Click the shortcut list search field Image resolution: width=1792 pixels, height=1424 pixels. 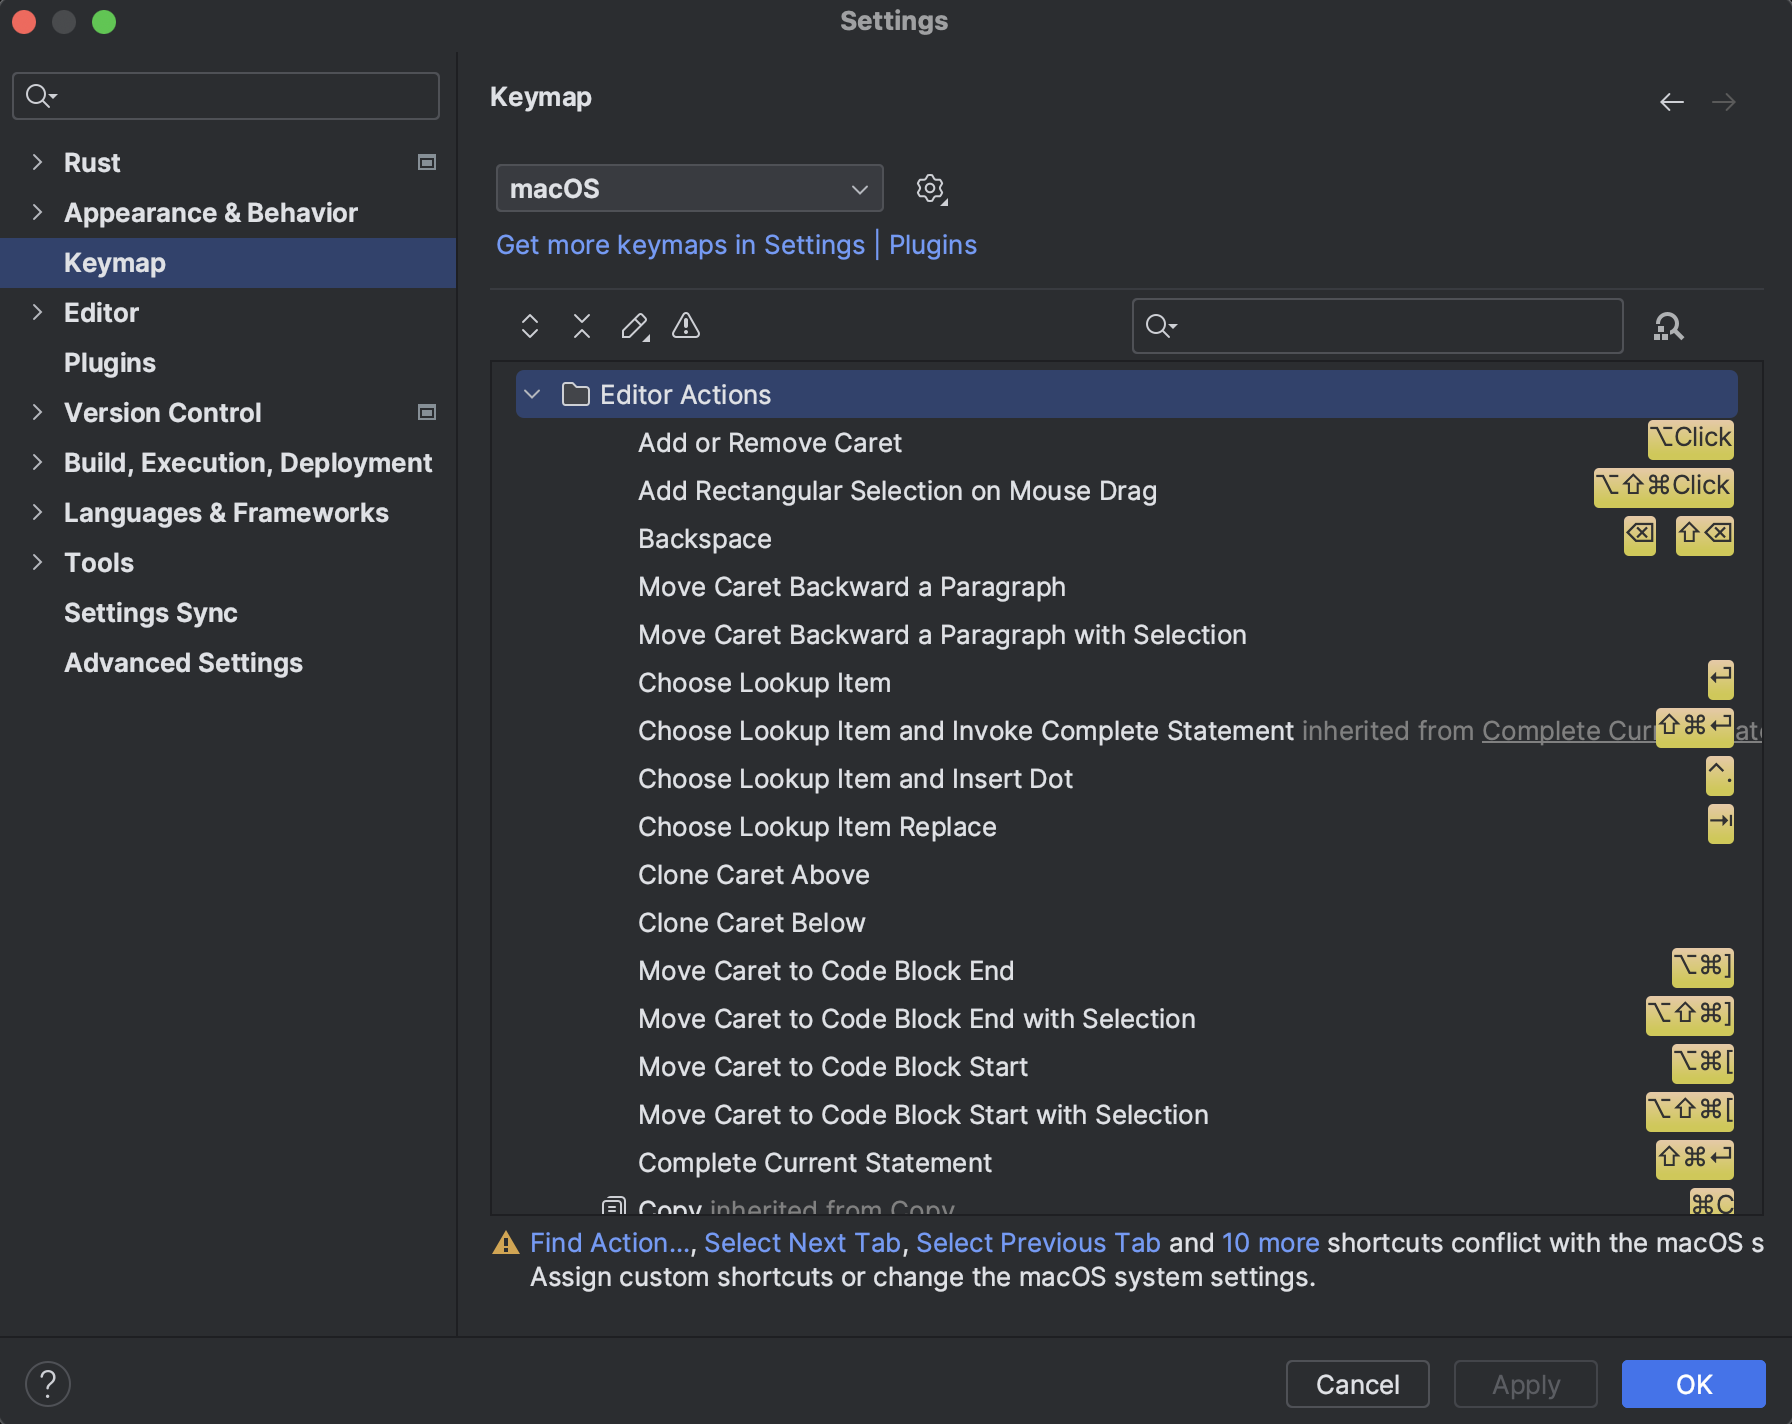(1377, 326)
